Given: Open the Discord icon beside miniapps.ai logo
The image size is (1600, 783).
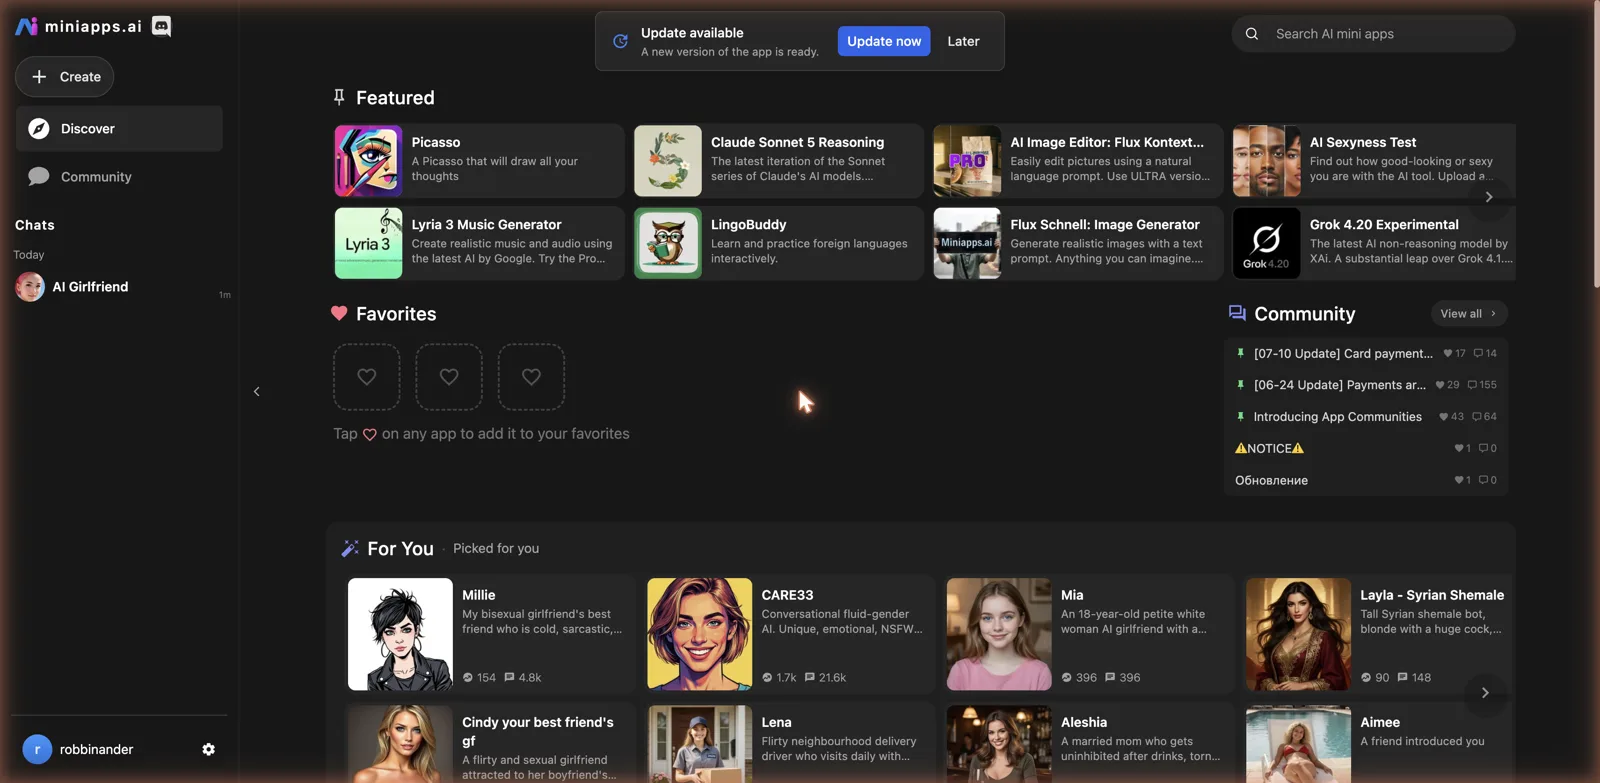Looking at the screenshot, I should tap(161, 26).
